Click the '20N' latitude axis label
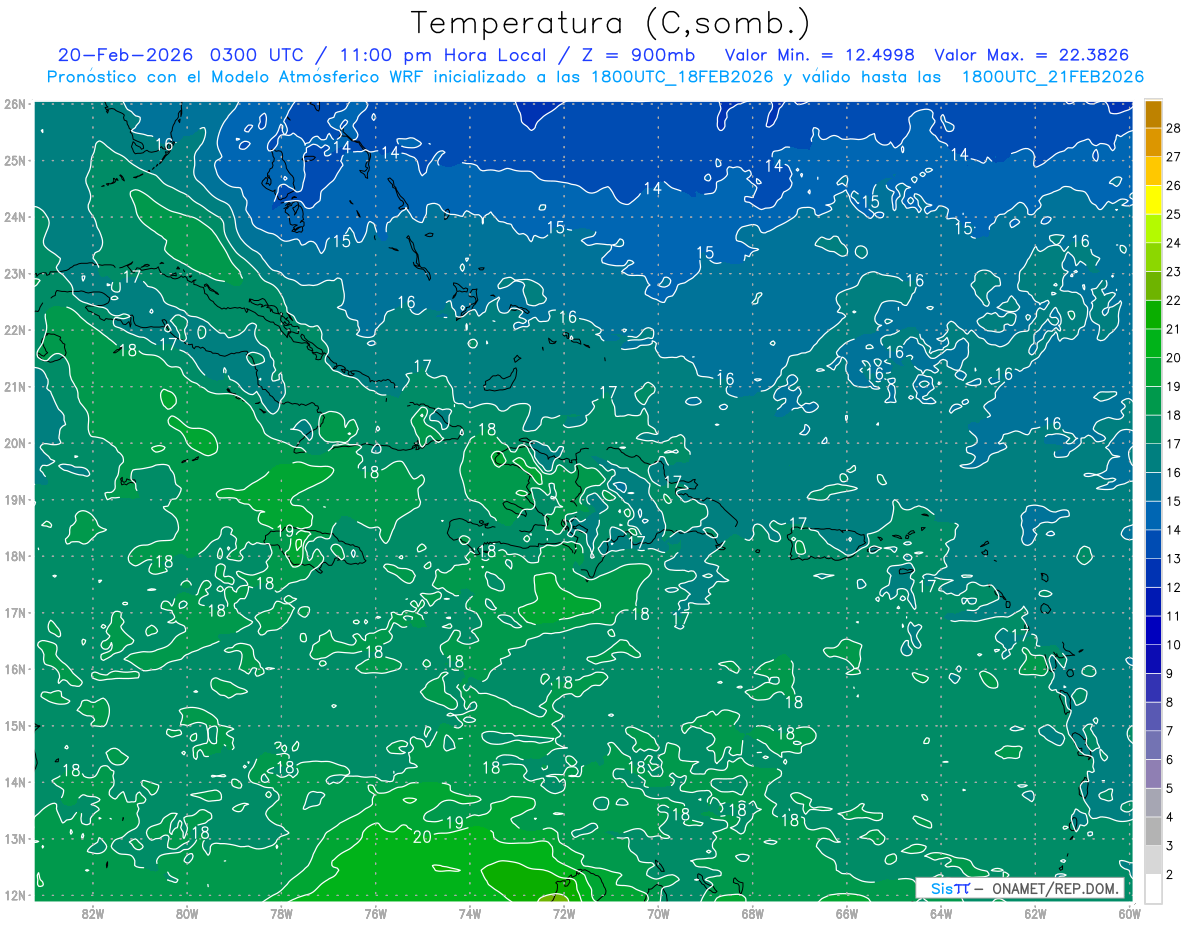 coord(15,443)
